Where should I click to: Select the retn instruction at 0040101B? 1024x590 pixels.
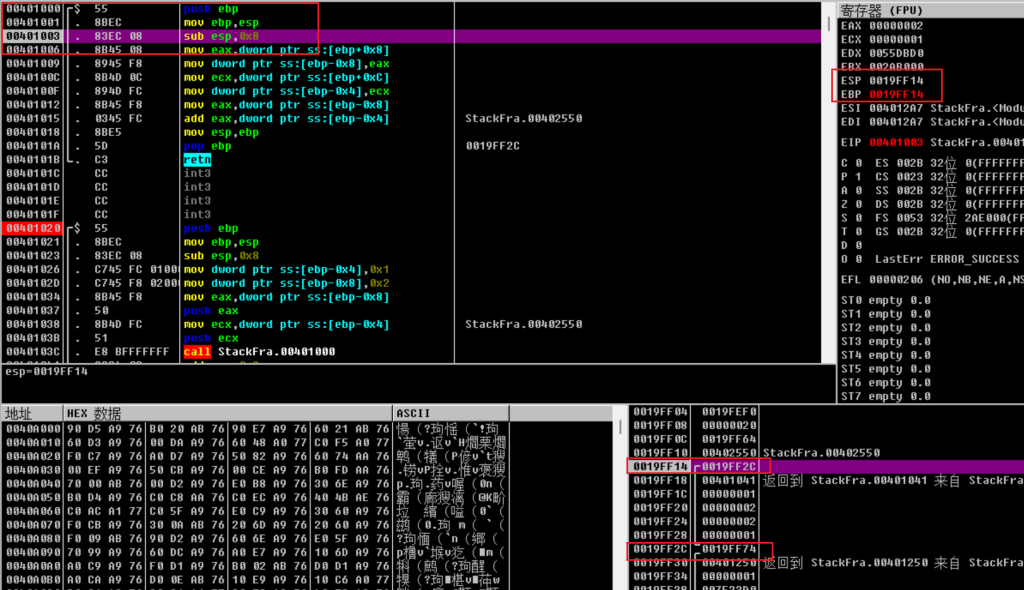197,160
